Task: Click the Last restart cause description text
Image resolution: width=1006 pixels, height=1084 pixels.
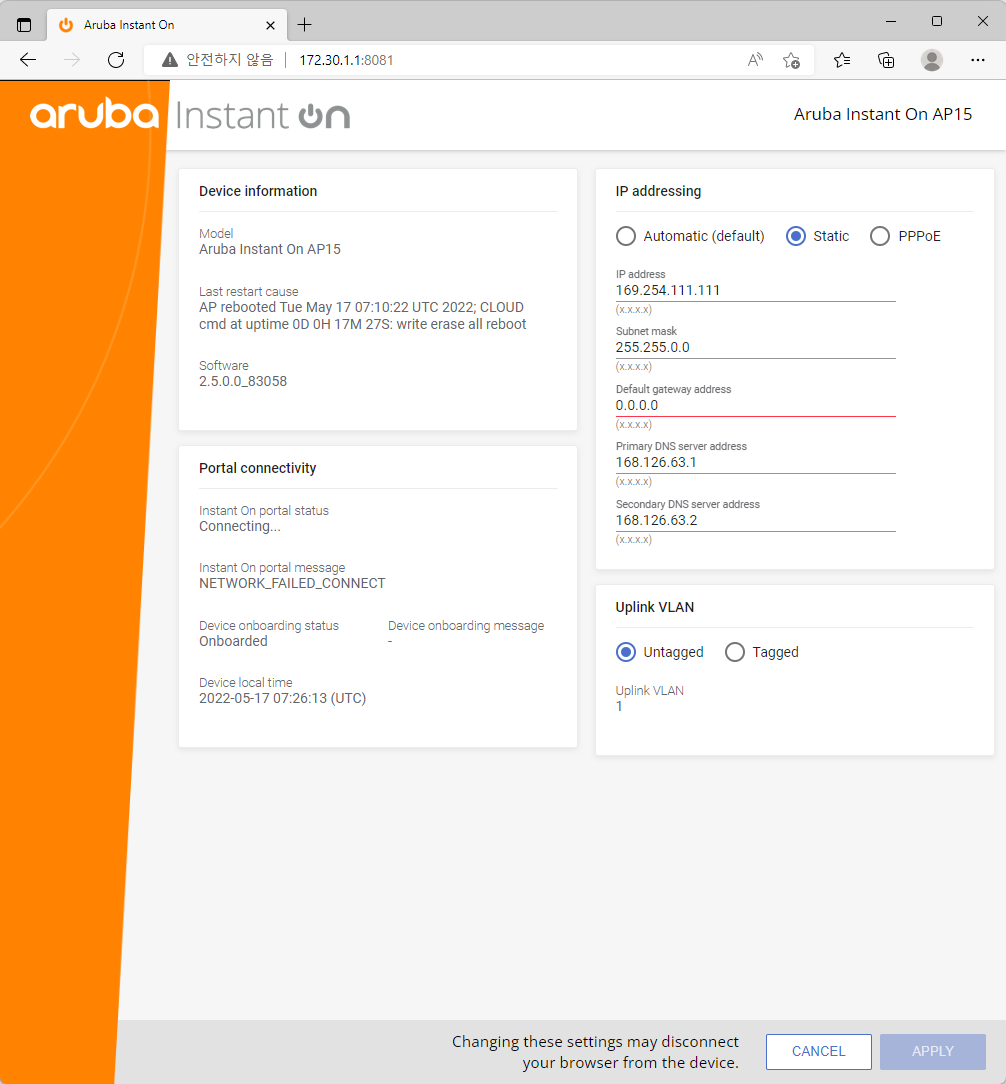Action: [x=362, y=316]
